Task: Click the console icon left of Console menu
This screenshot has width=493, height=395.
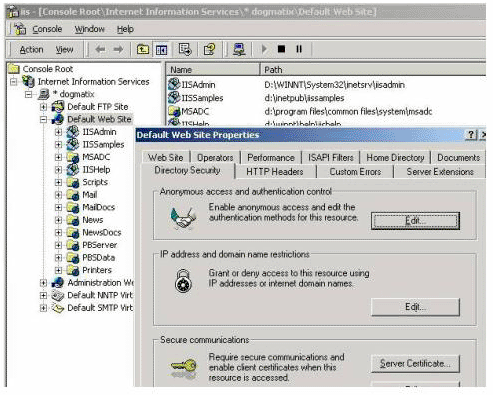Action: point(19,29)
